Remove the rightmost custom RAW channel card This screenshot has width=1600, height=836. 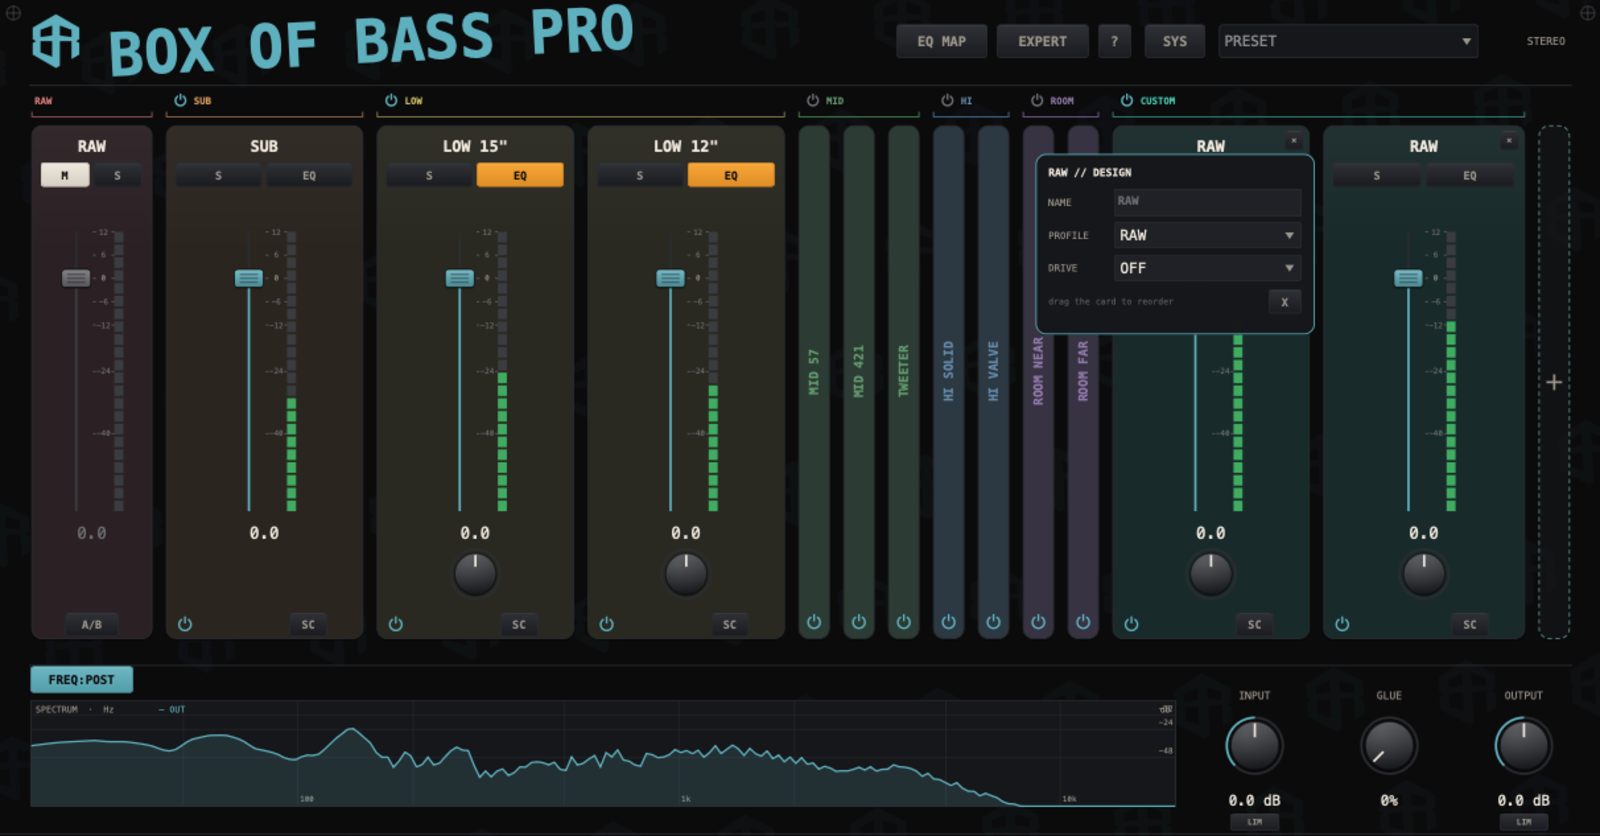1509,141
